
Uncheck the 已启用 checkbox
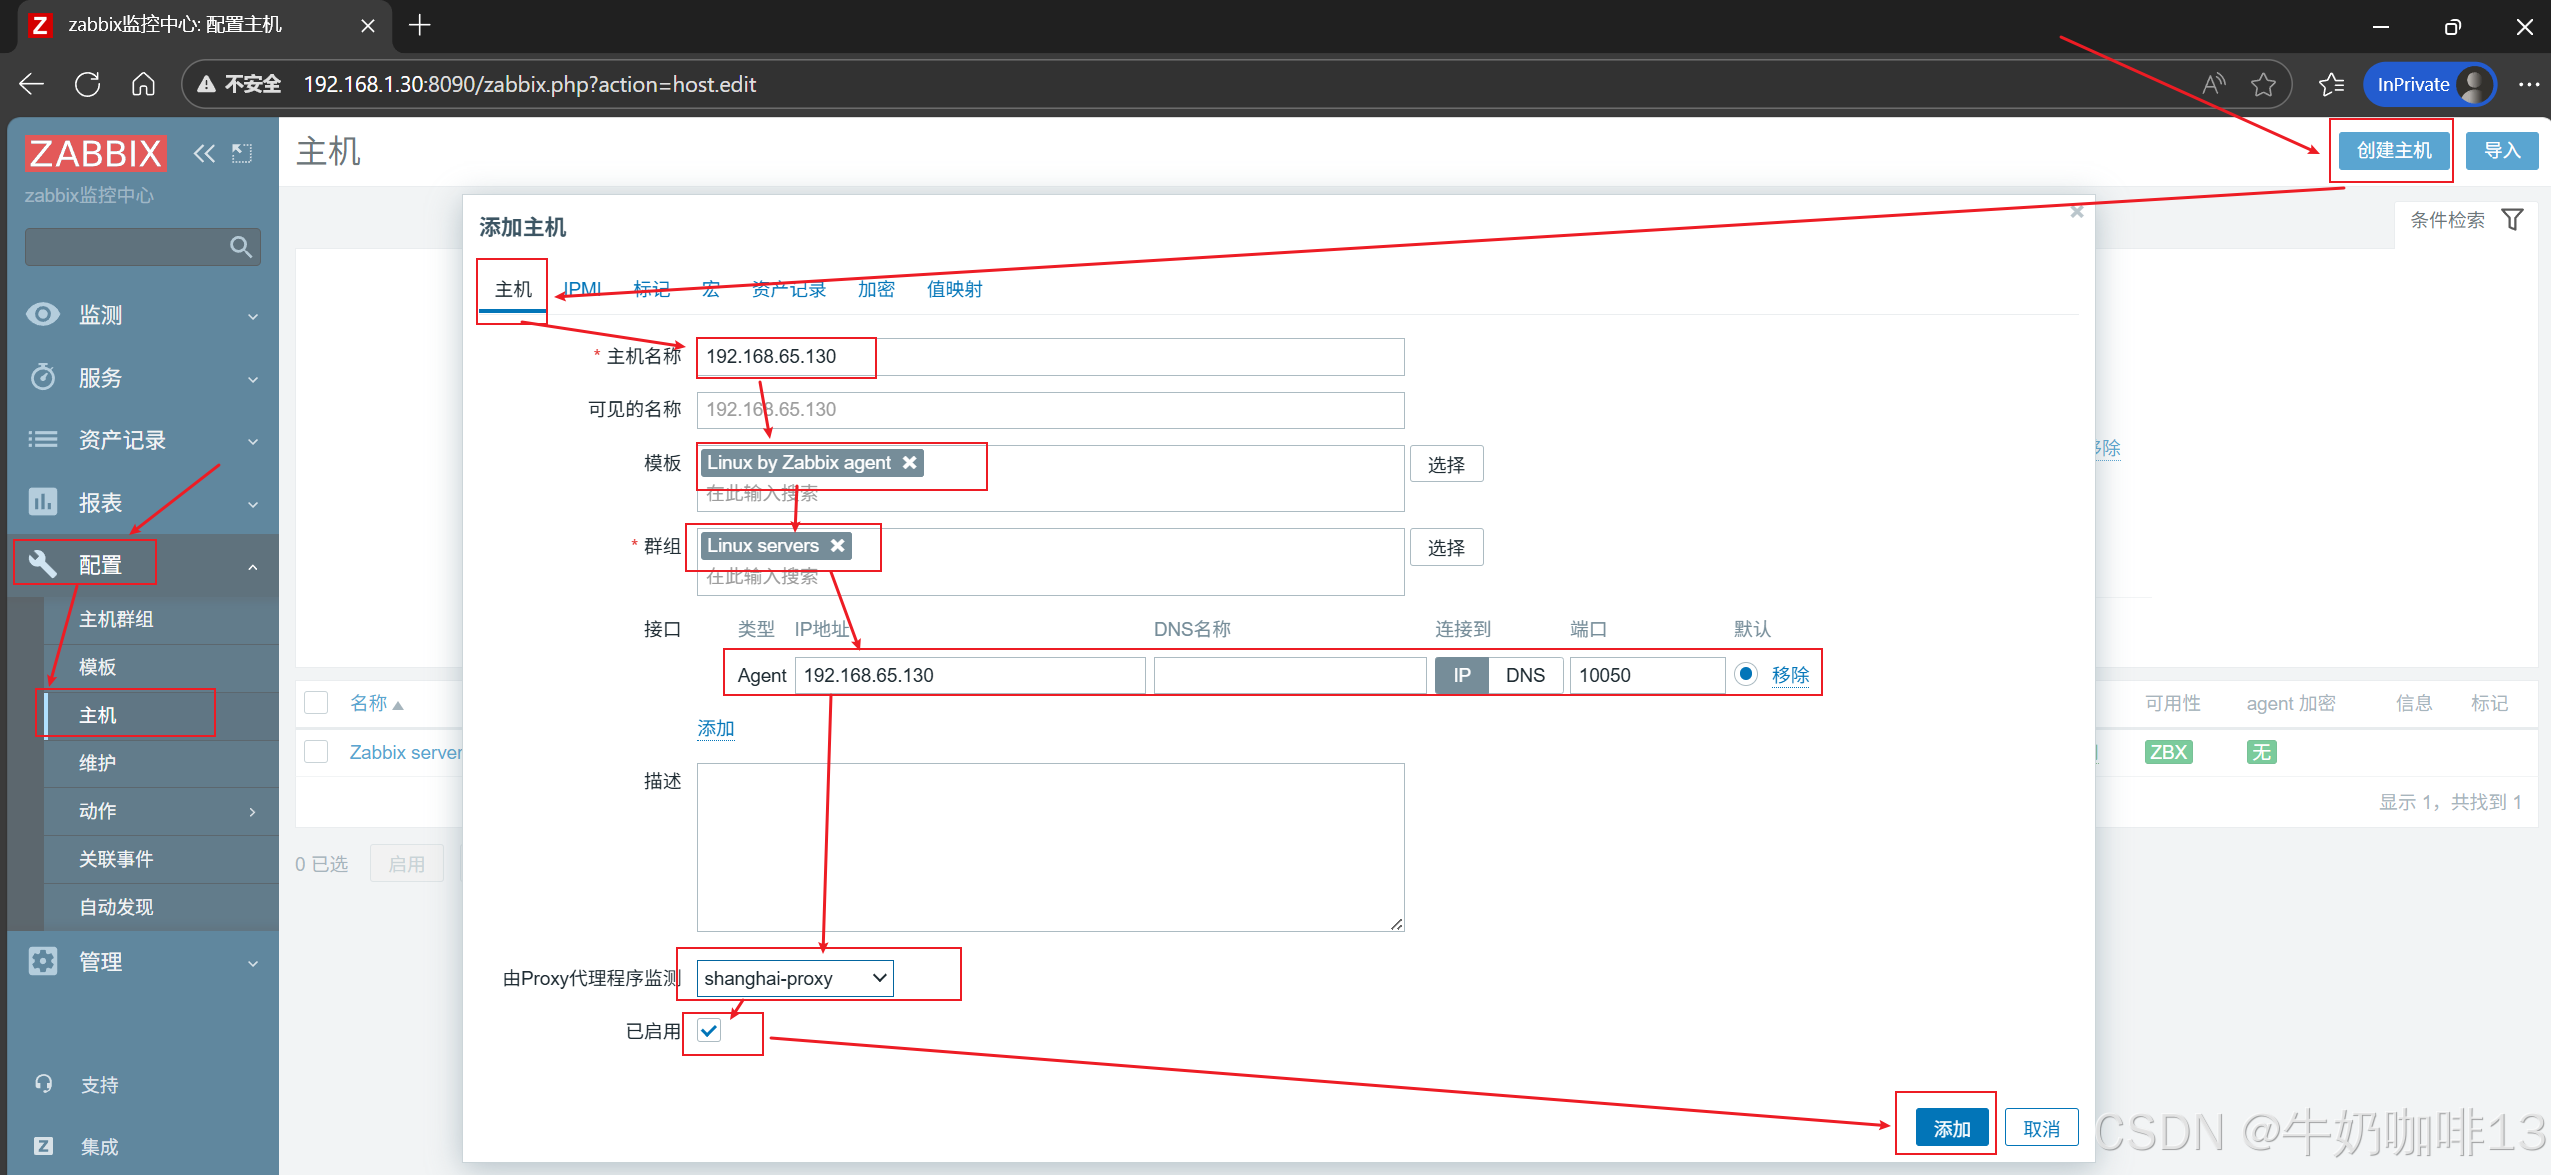(x=709, y=1030)
